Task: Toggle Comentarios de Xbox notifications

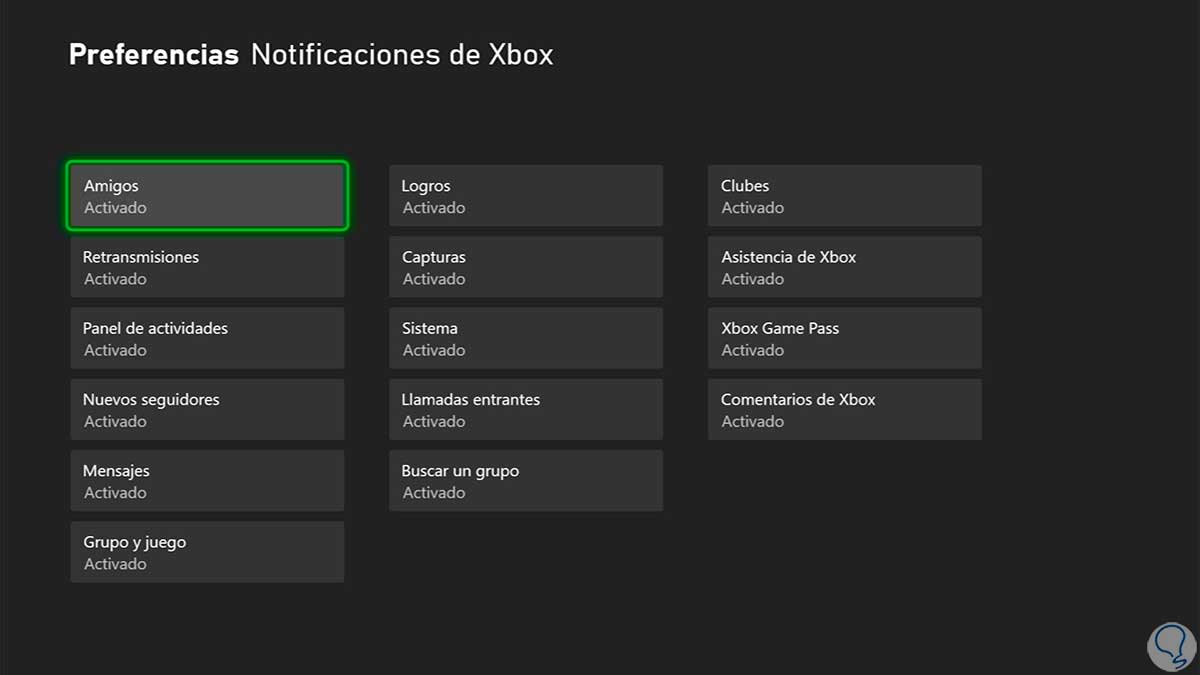Action: pos(845,410)
